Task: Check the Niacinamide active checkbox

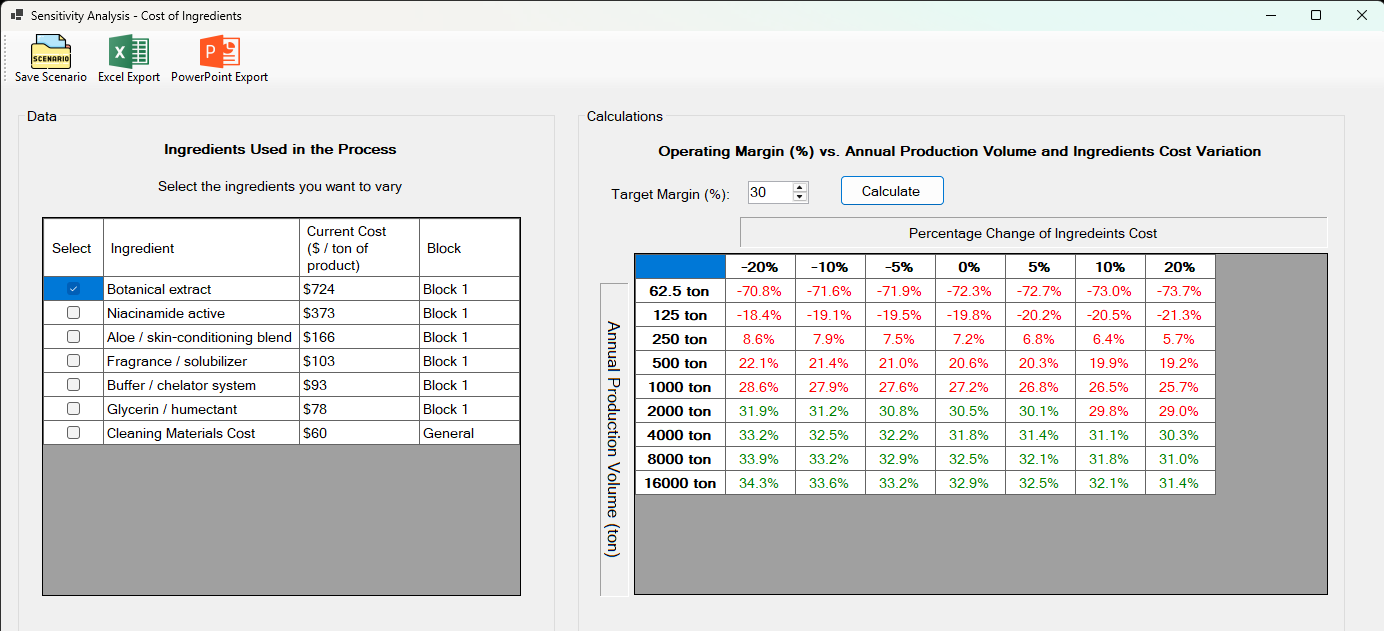Action: (73, 313)
